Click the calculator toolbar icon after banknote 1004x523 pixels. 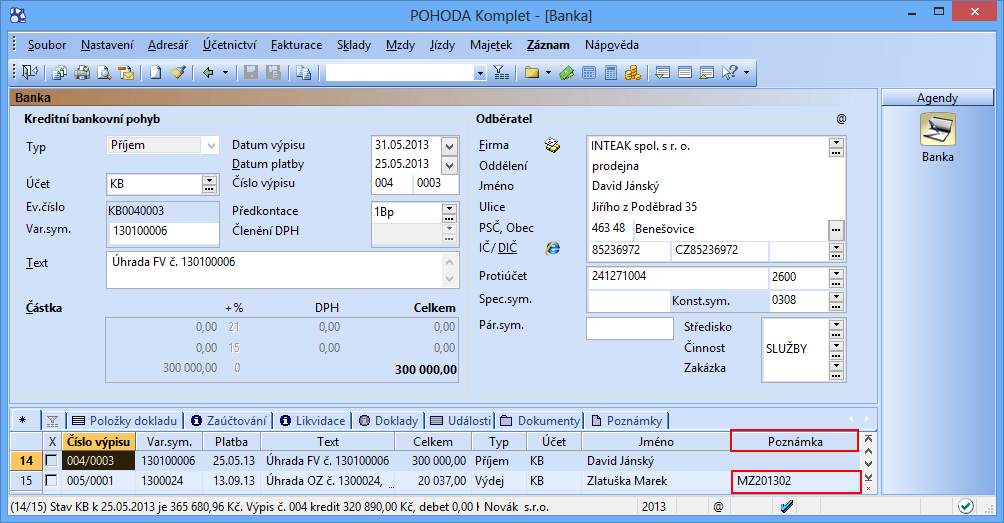pyautogui.click(x=589, y=73)
